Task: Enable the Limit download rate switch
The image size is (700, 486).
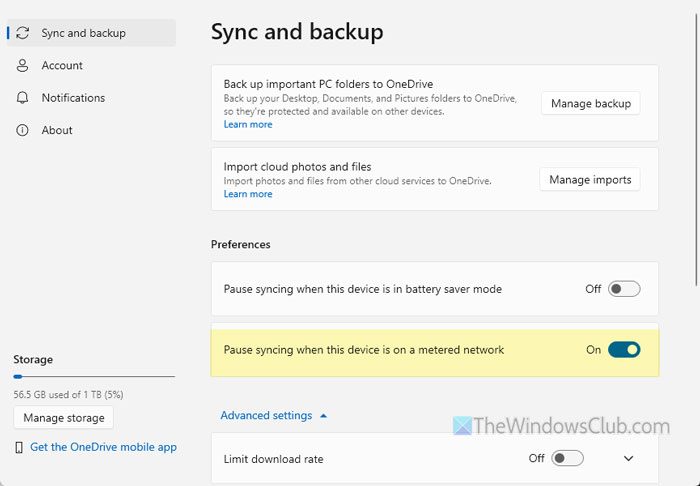Action: click(x=567, y=459)
